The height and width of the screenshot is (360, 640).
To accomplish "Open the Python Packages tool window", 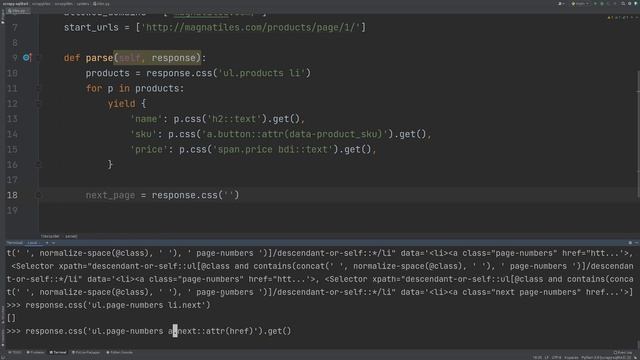I will pos(86,352).
